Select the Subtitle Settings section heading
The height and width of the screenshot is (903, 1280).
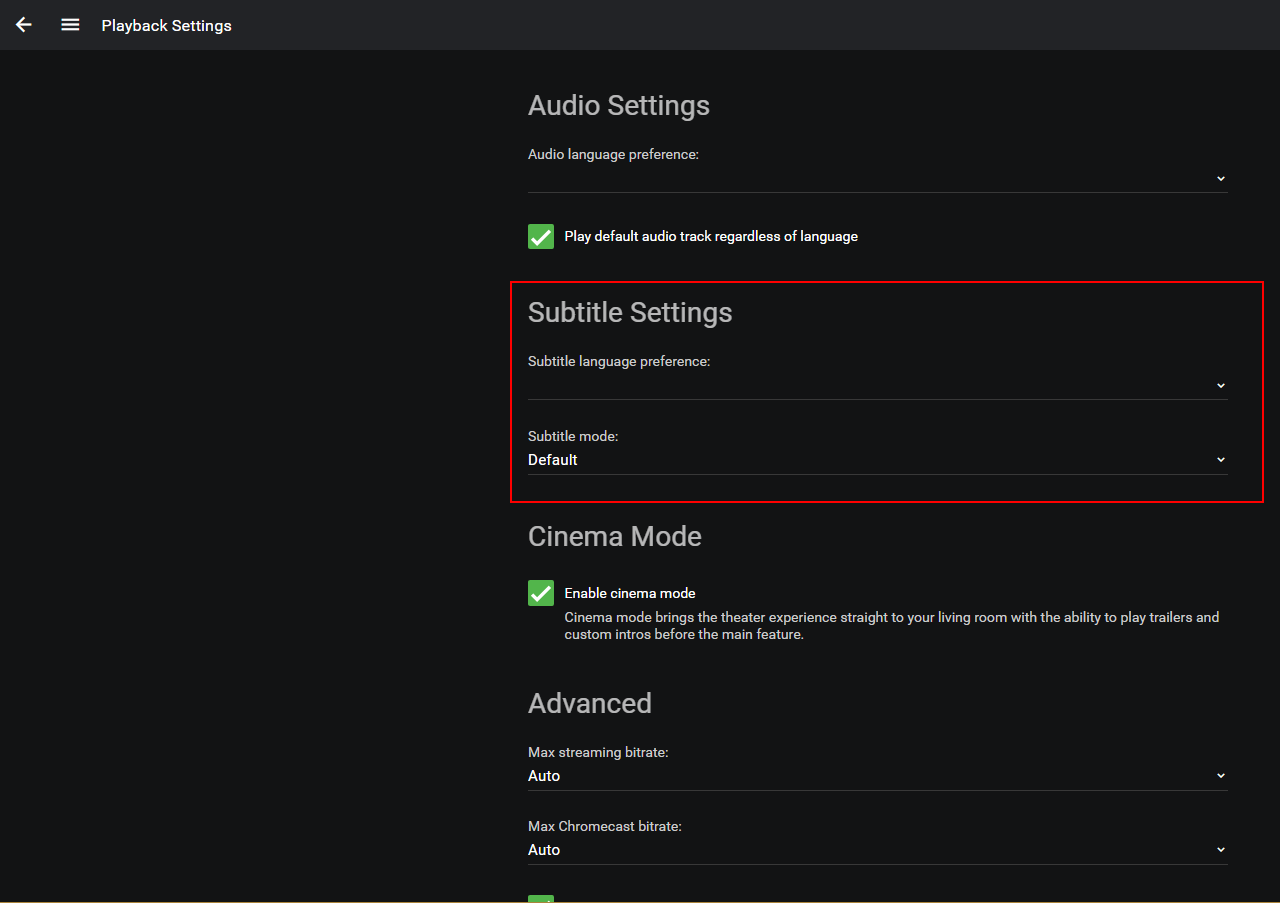click(x=630, y=312)
